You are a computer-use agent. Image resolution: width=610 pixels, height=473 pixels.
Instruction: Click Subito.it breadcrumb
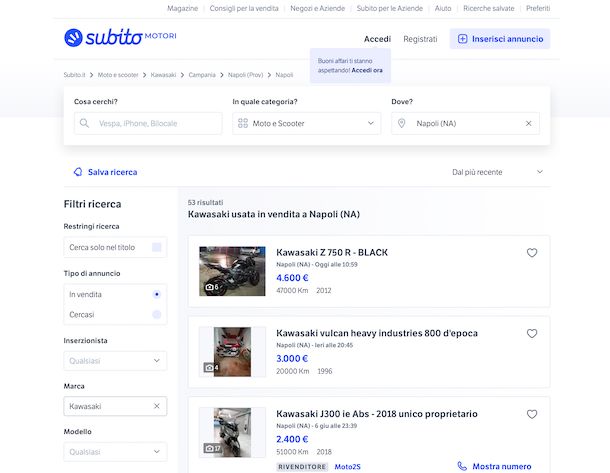(x=74, y=75)
